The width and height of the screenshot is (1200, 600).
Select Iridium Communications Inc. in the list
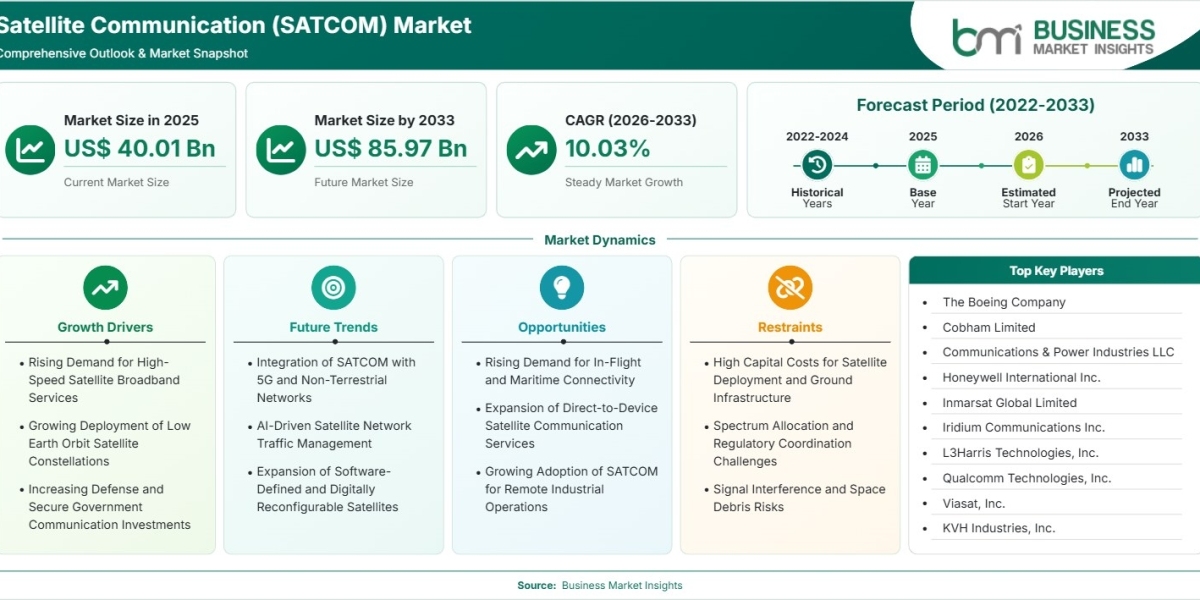coord(1023,427)
